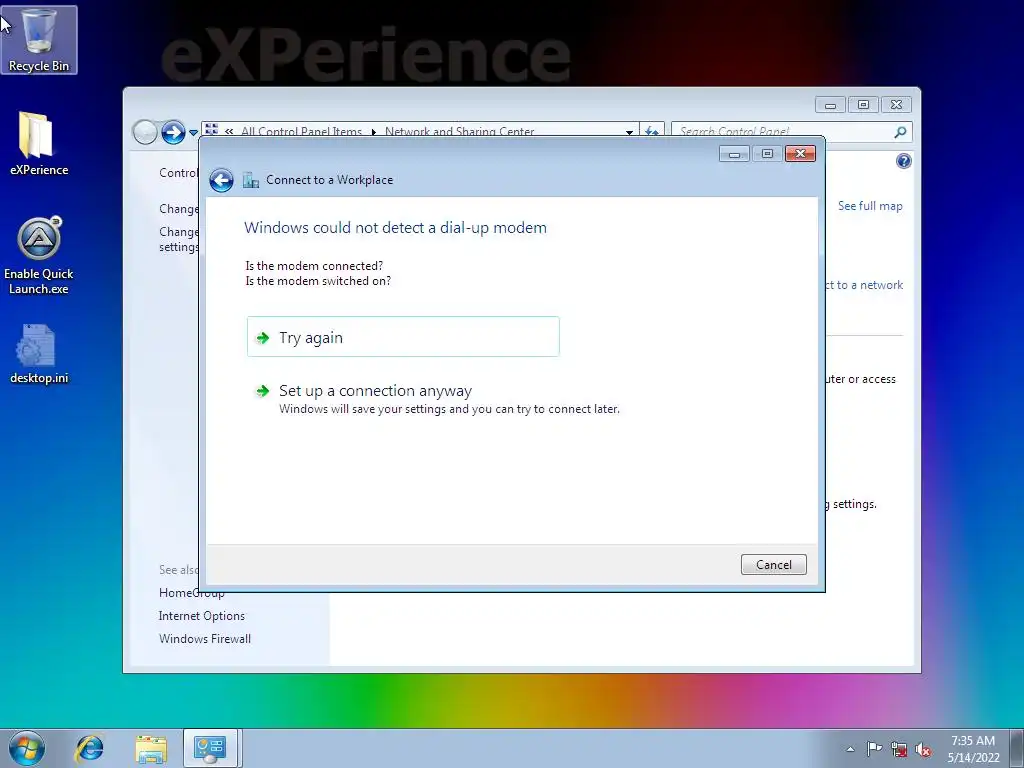Close the Connect to a Workplace dialog
This screenshot has width=1024, height=768.
point(800,153)
